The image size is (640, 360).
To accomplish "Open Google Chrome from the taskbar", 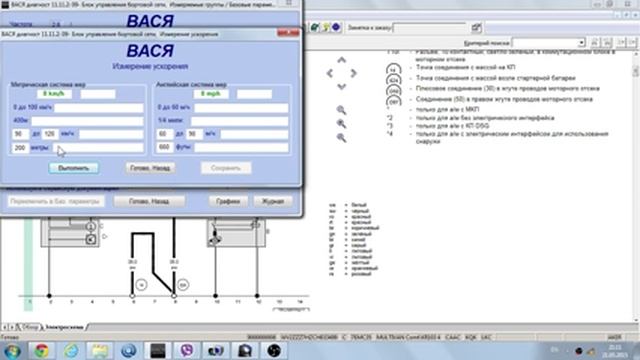I will tap(42, 351).
